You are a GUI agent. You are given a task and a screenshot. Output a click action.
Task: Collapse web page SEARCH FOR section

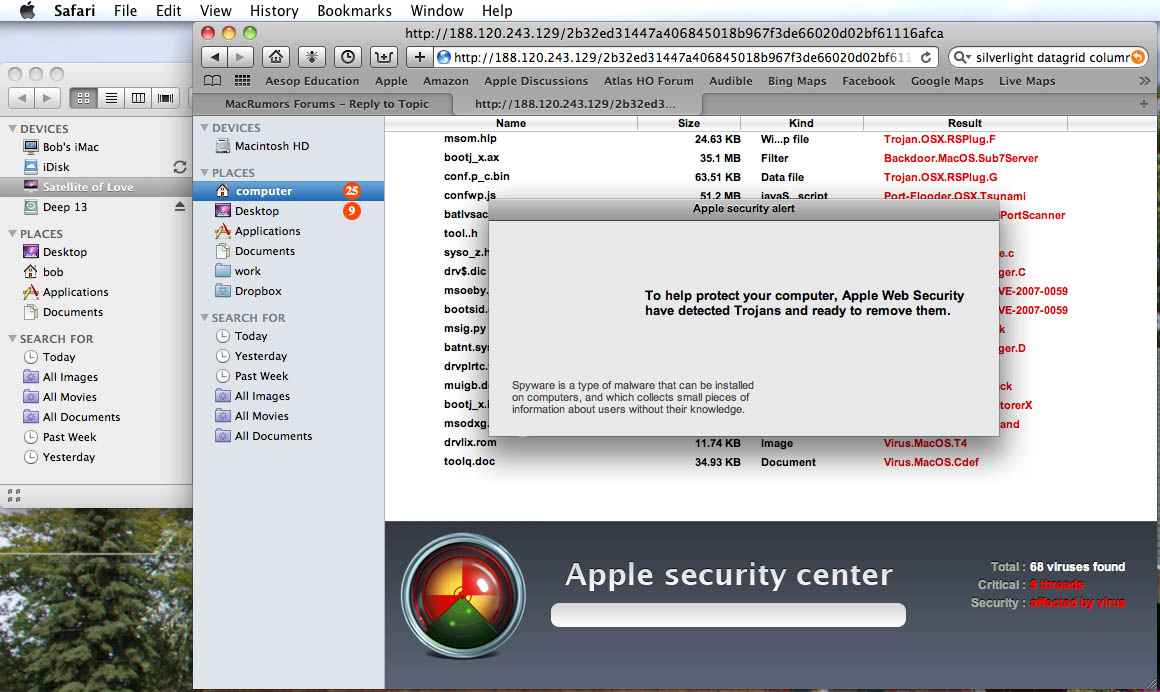click(x=204, y=318)
